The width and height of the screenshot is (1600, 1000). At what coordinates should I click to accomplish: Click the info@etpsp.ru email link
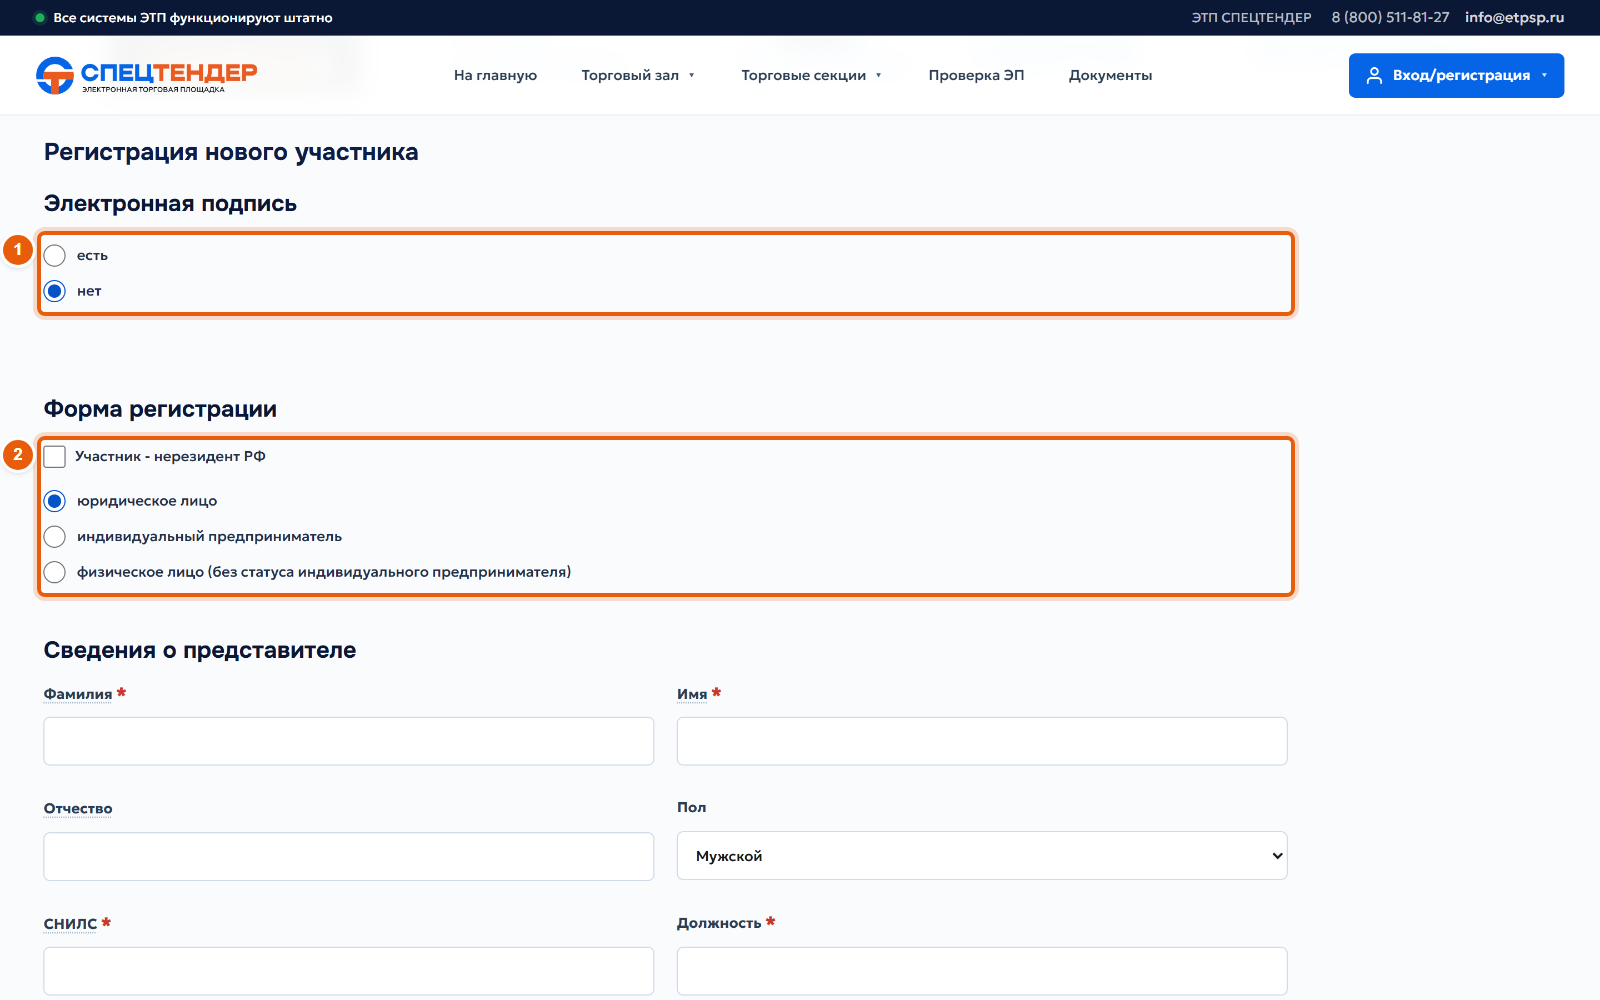(1514, 18)
